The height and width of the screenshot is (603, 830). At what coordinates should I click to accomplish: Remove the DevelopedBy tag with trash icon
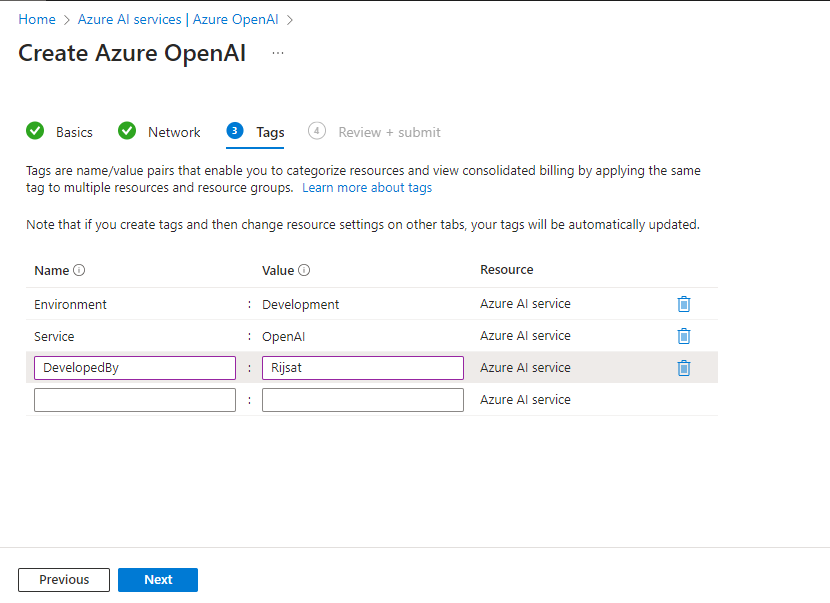683,367
